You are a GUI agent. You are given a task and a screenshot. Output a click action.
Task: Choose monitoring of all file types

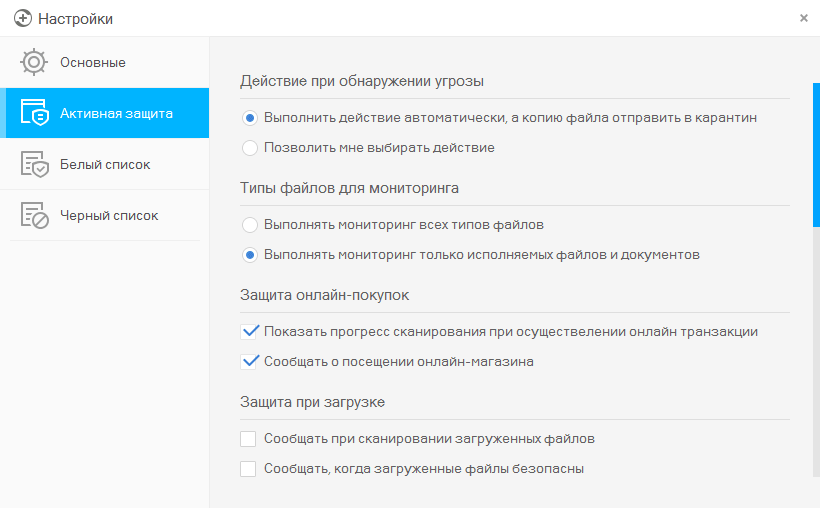pos(250,224)
